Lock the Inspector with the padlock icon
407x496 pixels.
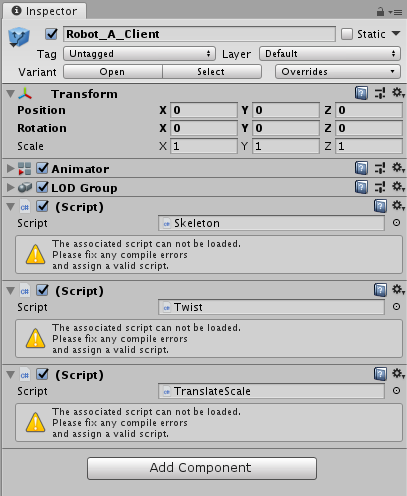point(380,12)
